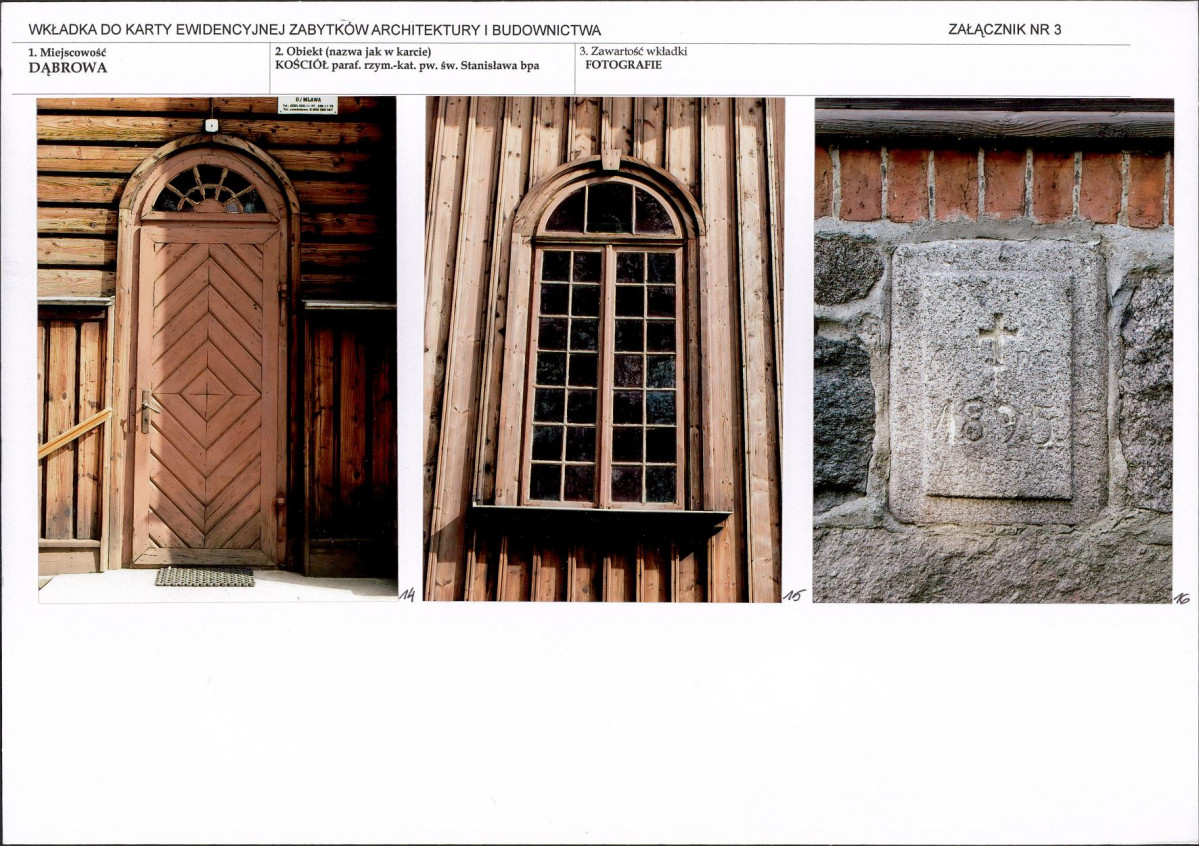The height and width of the screenshot is (846, 1199).
Task: Click the text 'ZAŁĄCZNIK NR 3'
Action: point(1005,30)
